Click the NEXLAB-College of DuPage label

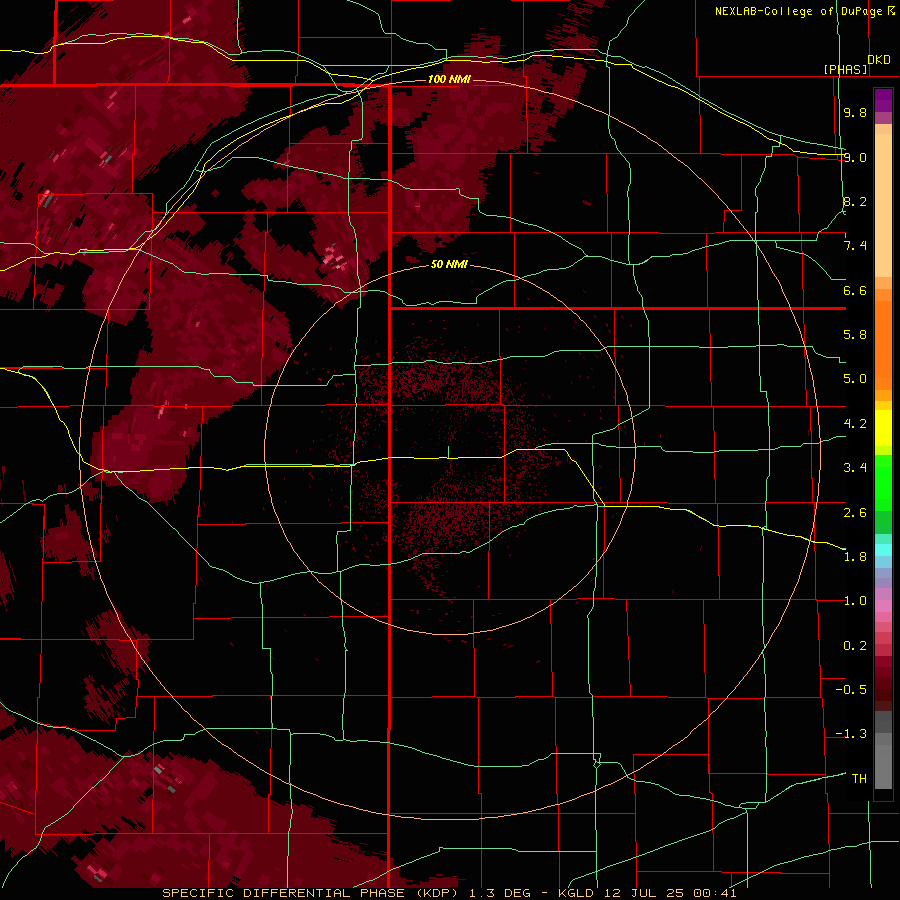[800, 11]
